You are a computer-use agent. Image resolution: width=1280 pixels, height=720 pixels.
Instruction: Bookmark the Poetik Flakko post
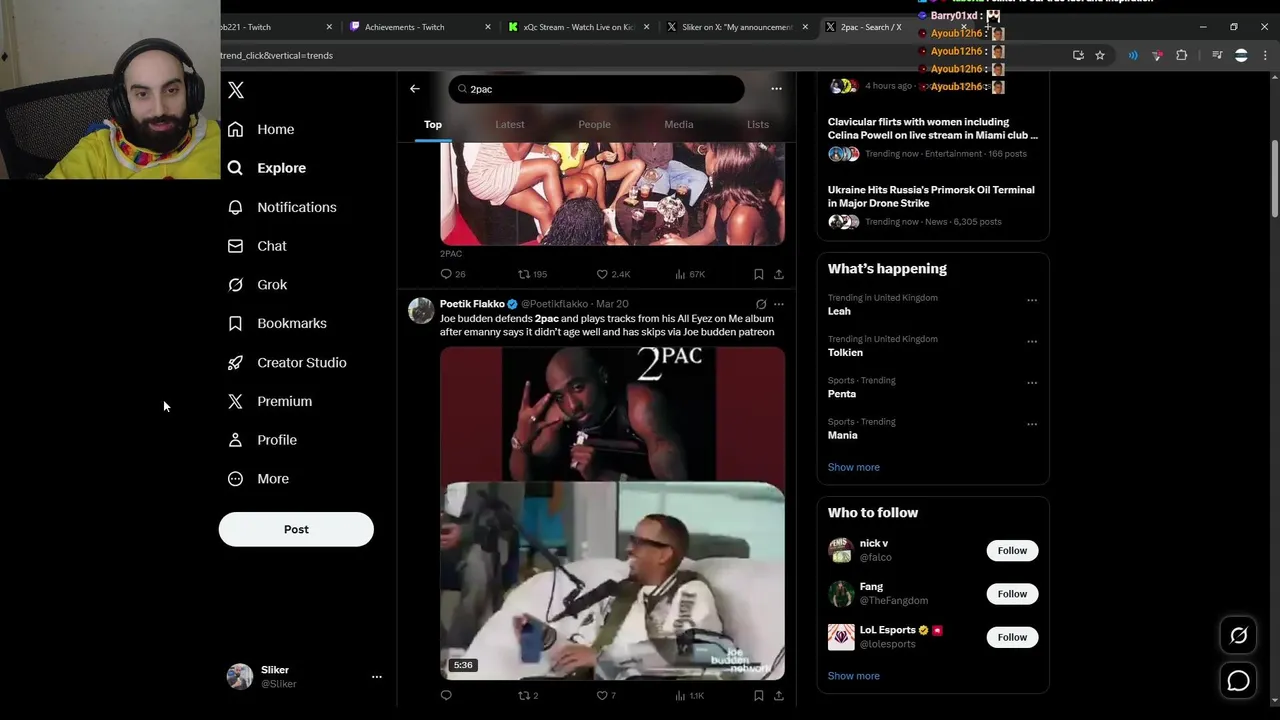coord(759,695)
